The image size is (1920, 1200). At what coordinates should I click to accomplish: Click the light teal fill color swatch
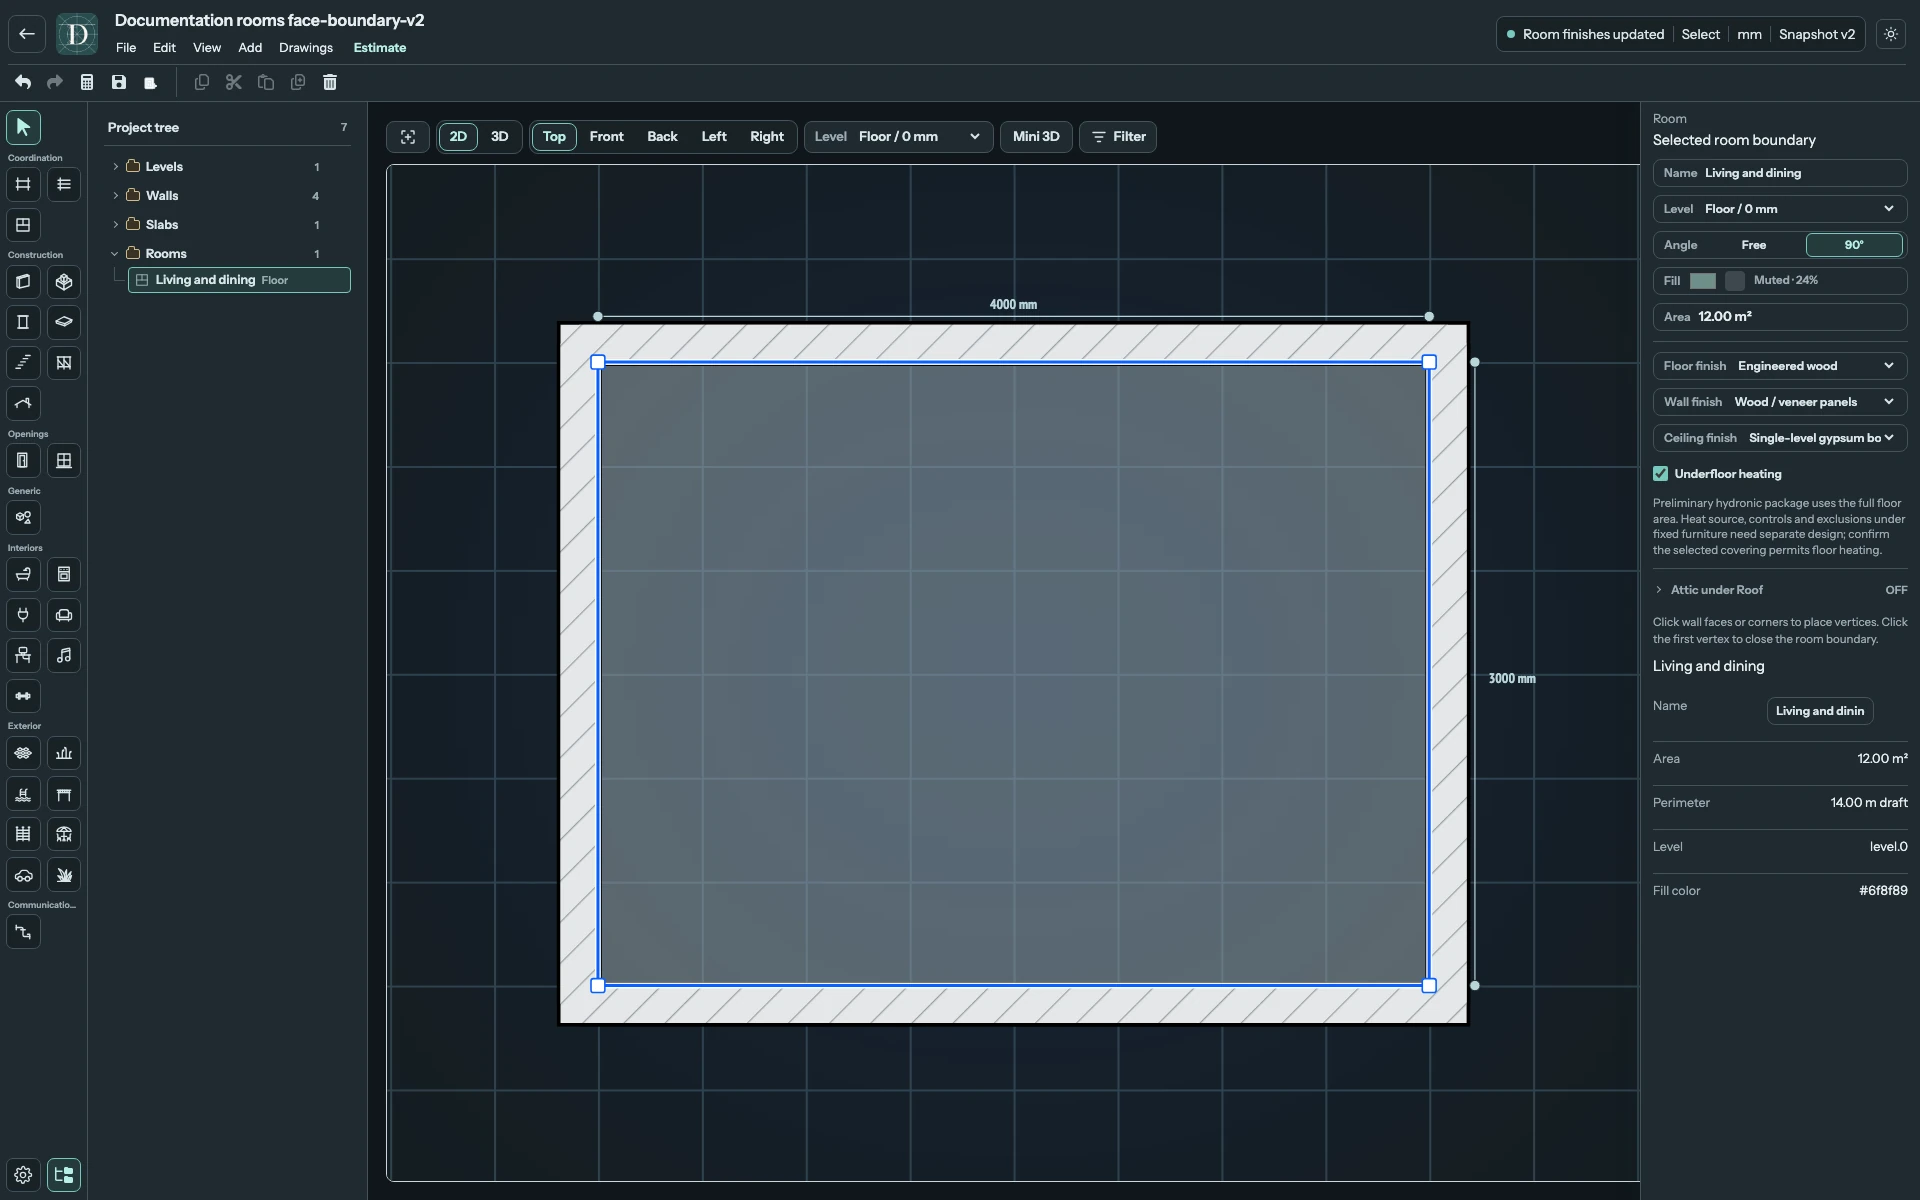pos(1703,281)
